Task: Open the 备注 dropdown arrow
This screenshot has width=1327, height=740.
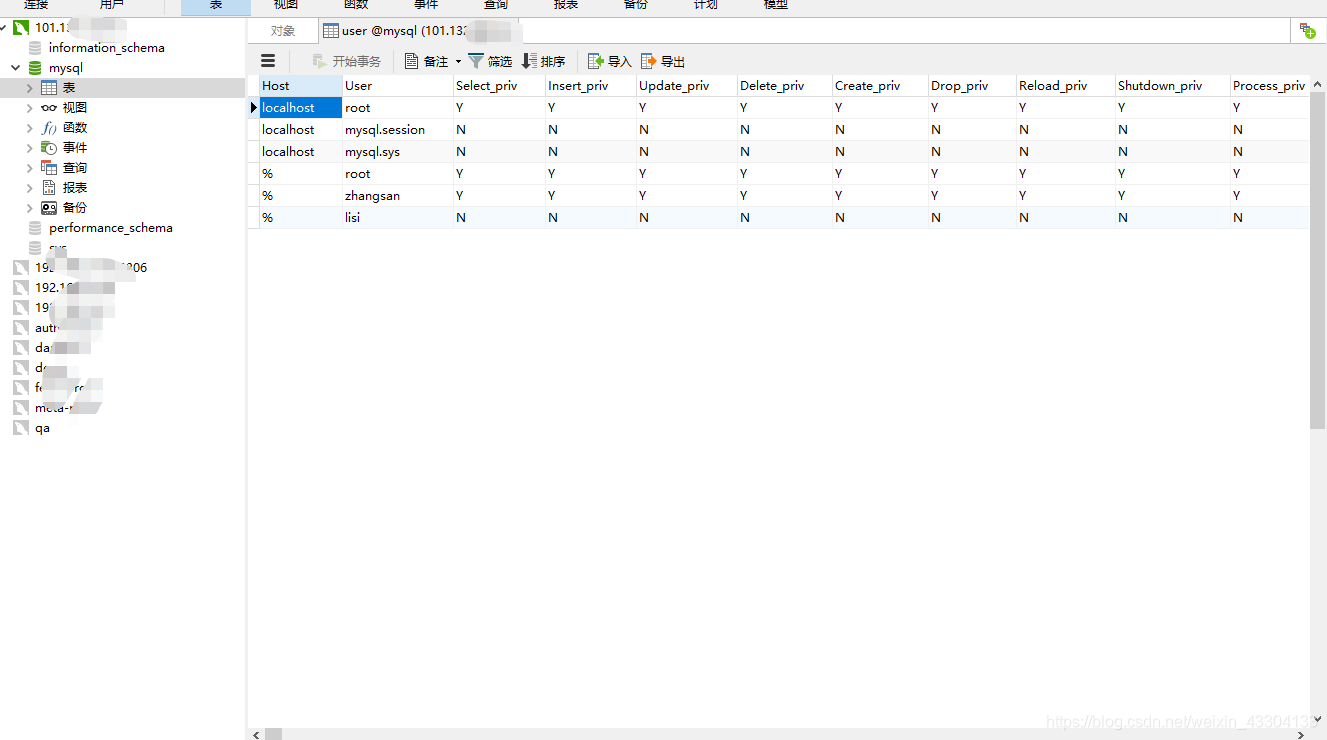Action: tap(458, 62)
